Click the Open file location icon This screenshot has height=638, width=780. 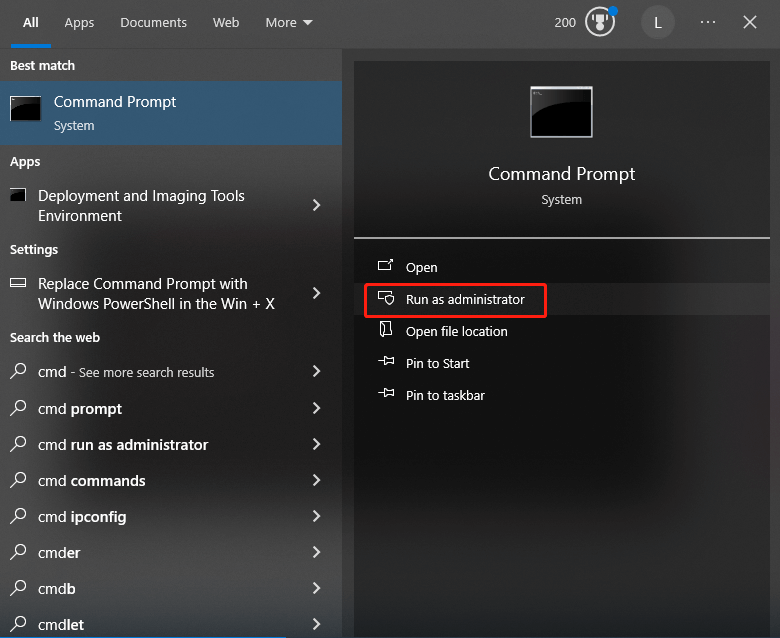coord(386,329)
